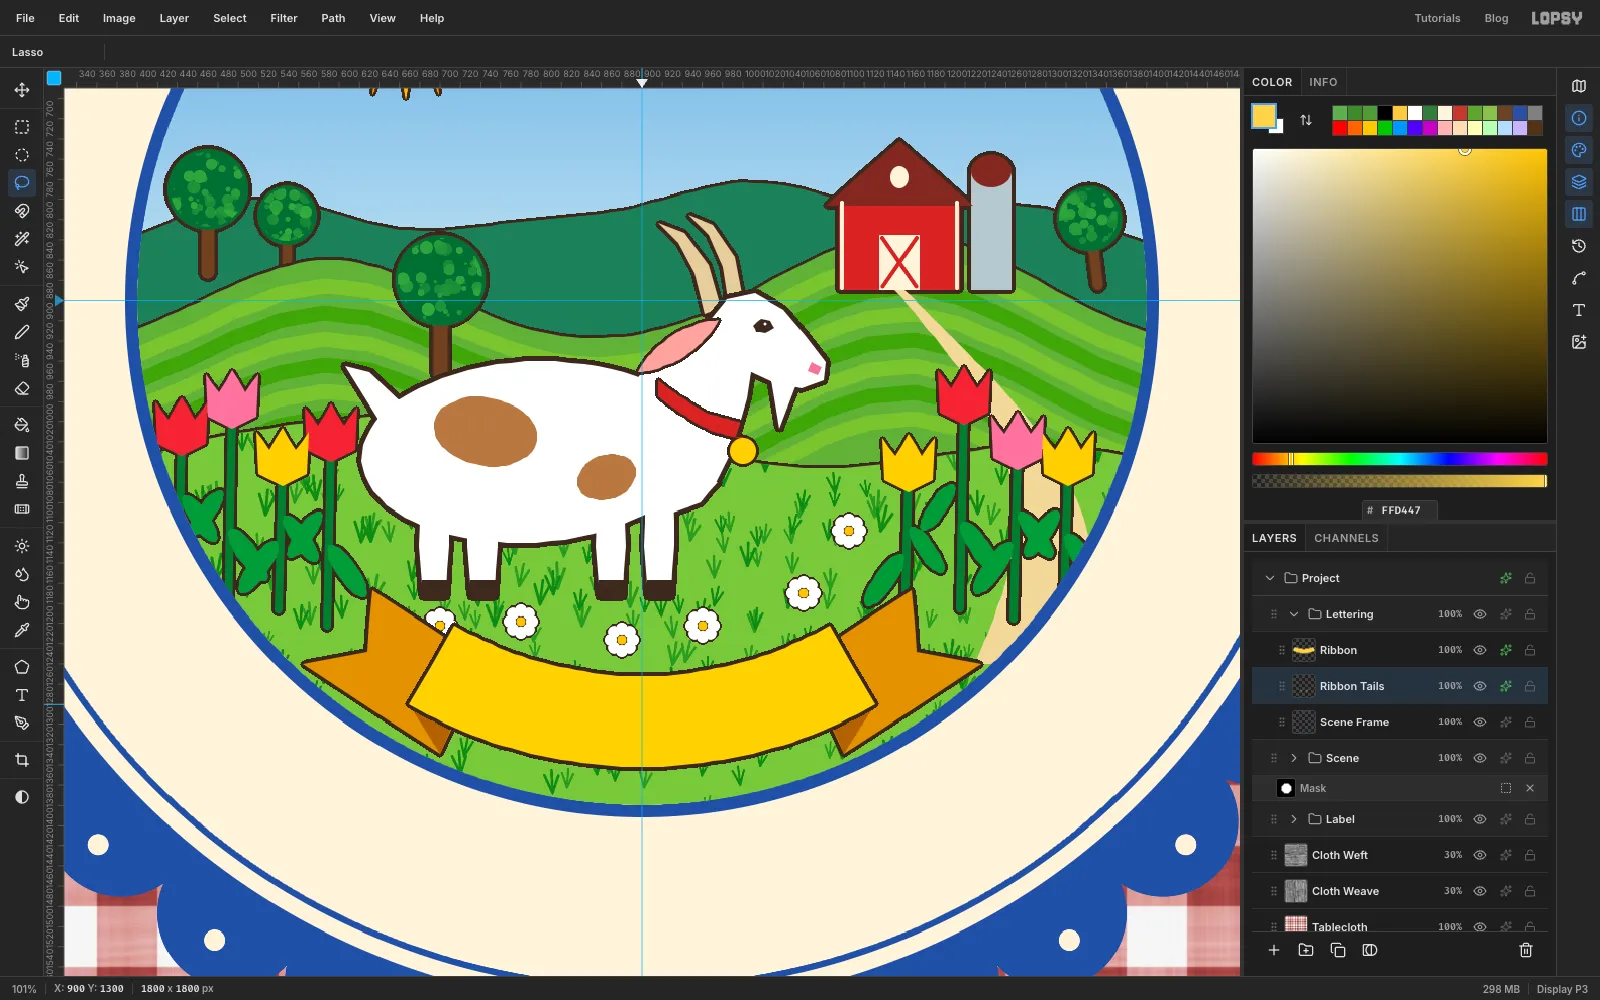Delete layer with trash icon
Screen dimensions: 1600x1000
(x=1526, y=950)
